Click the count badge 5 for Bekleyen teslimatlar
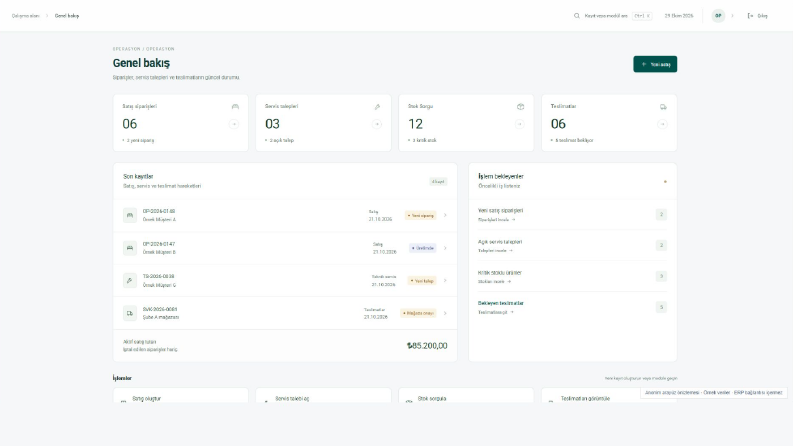The width and height of the screenshot is (793, 446). coord(661,307)
